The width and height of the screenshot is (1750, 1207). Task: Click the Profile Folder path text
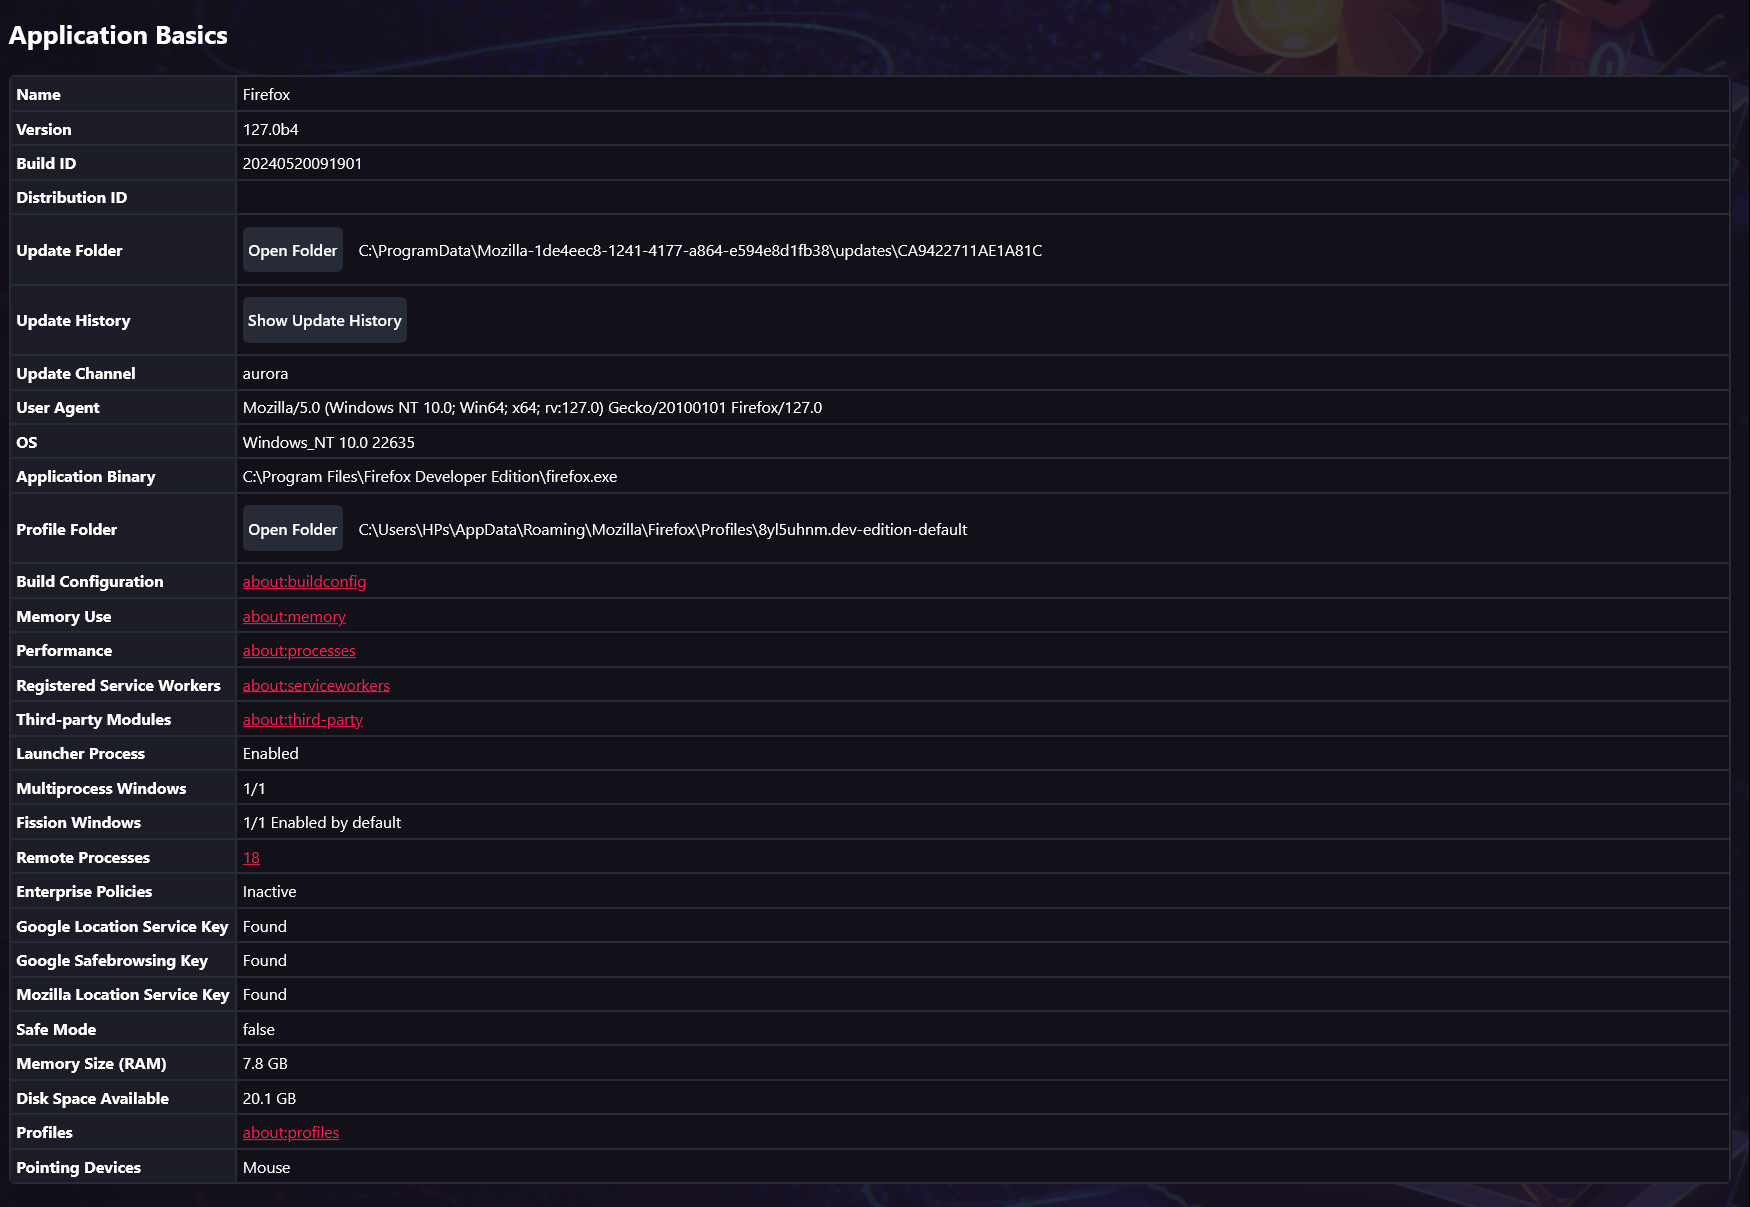tap(663, 530)
